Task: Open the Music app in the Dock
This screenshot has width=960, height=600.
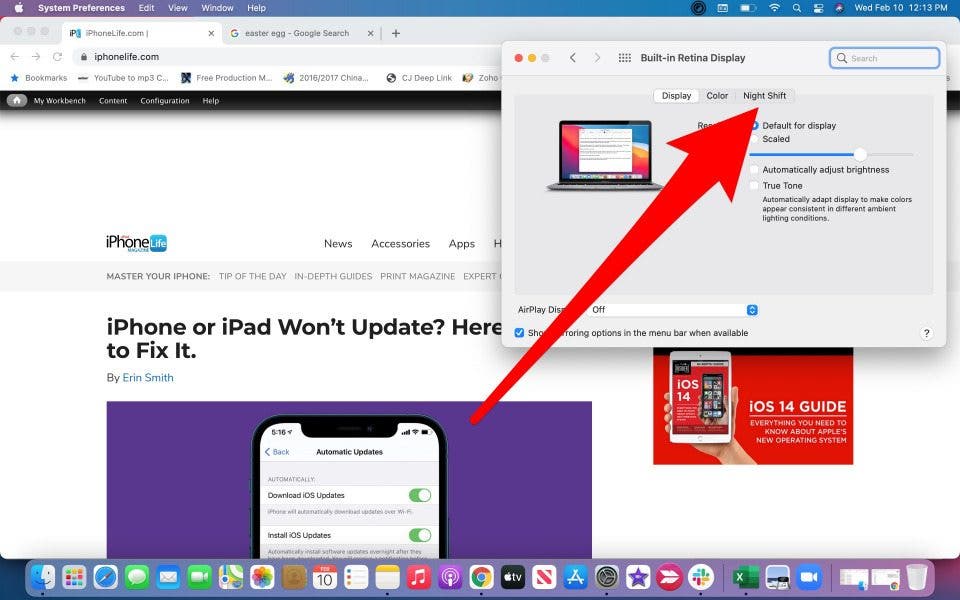Action: coord(419,577)
